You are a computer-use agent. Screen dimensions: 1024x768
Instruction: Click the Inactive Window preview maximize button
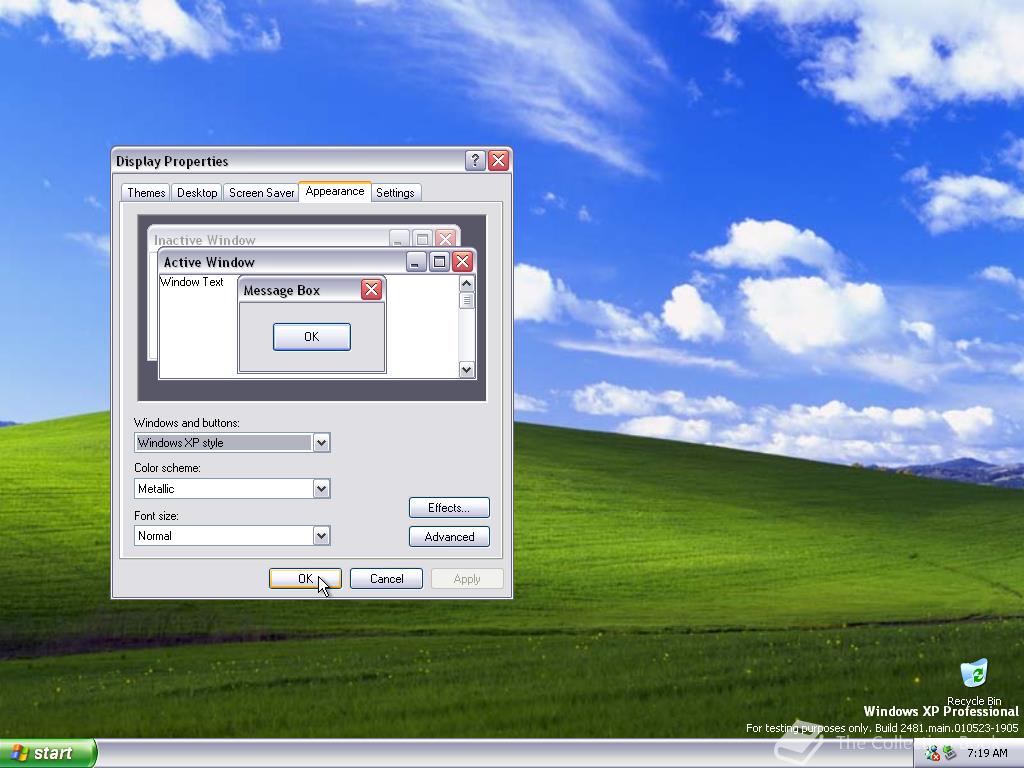coord(423,239)
